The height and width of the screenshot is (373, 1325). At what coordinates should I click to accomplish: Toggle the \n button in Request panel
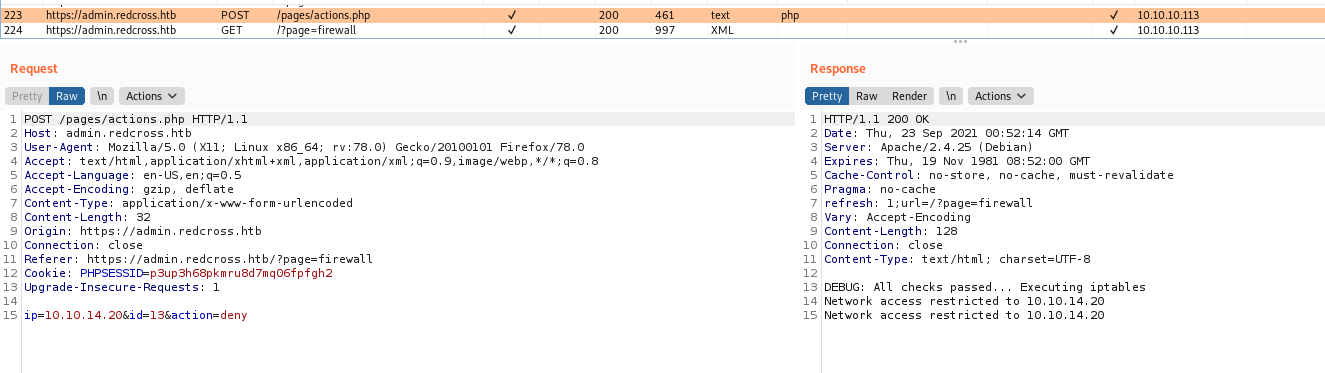click(101, 96)
